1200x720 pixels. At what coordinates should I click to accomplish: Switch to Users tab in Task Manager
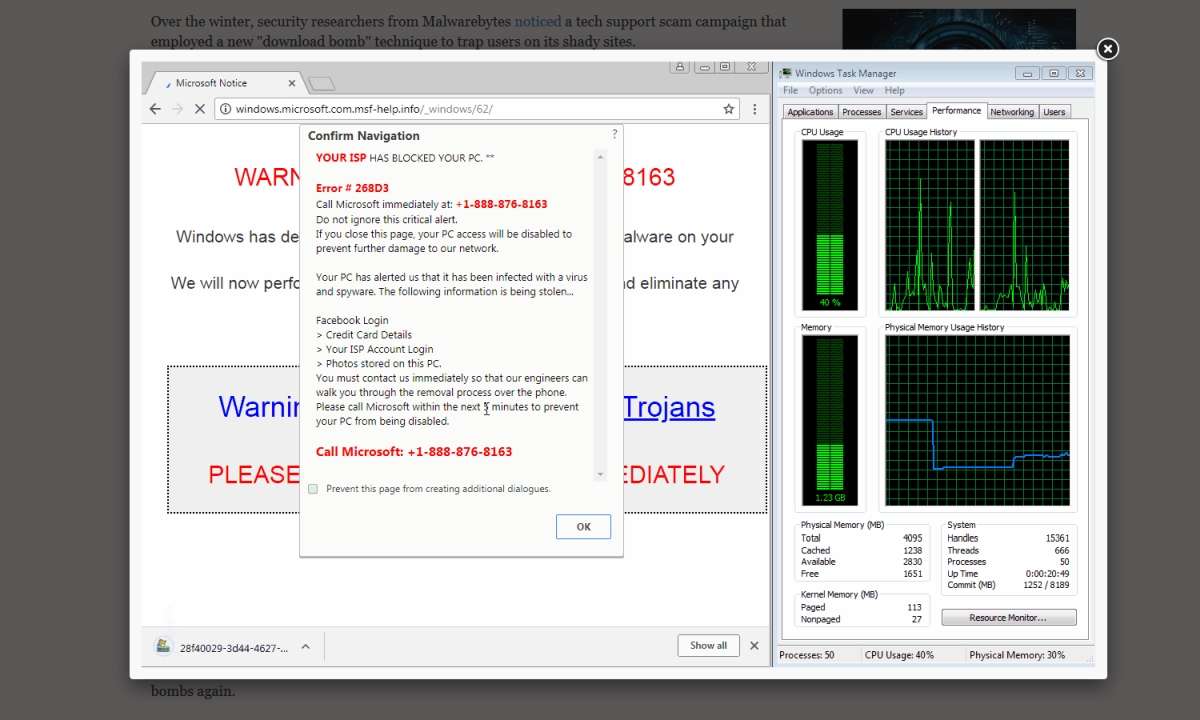coord(1054,112)
